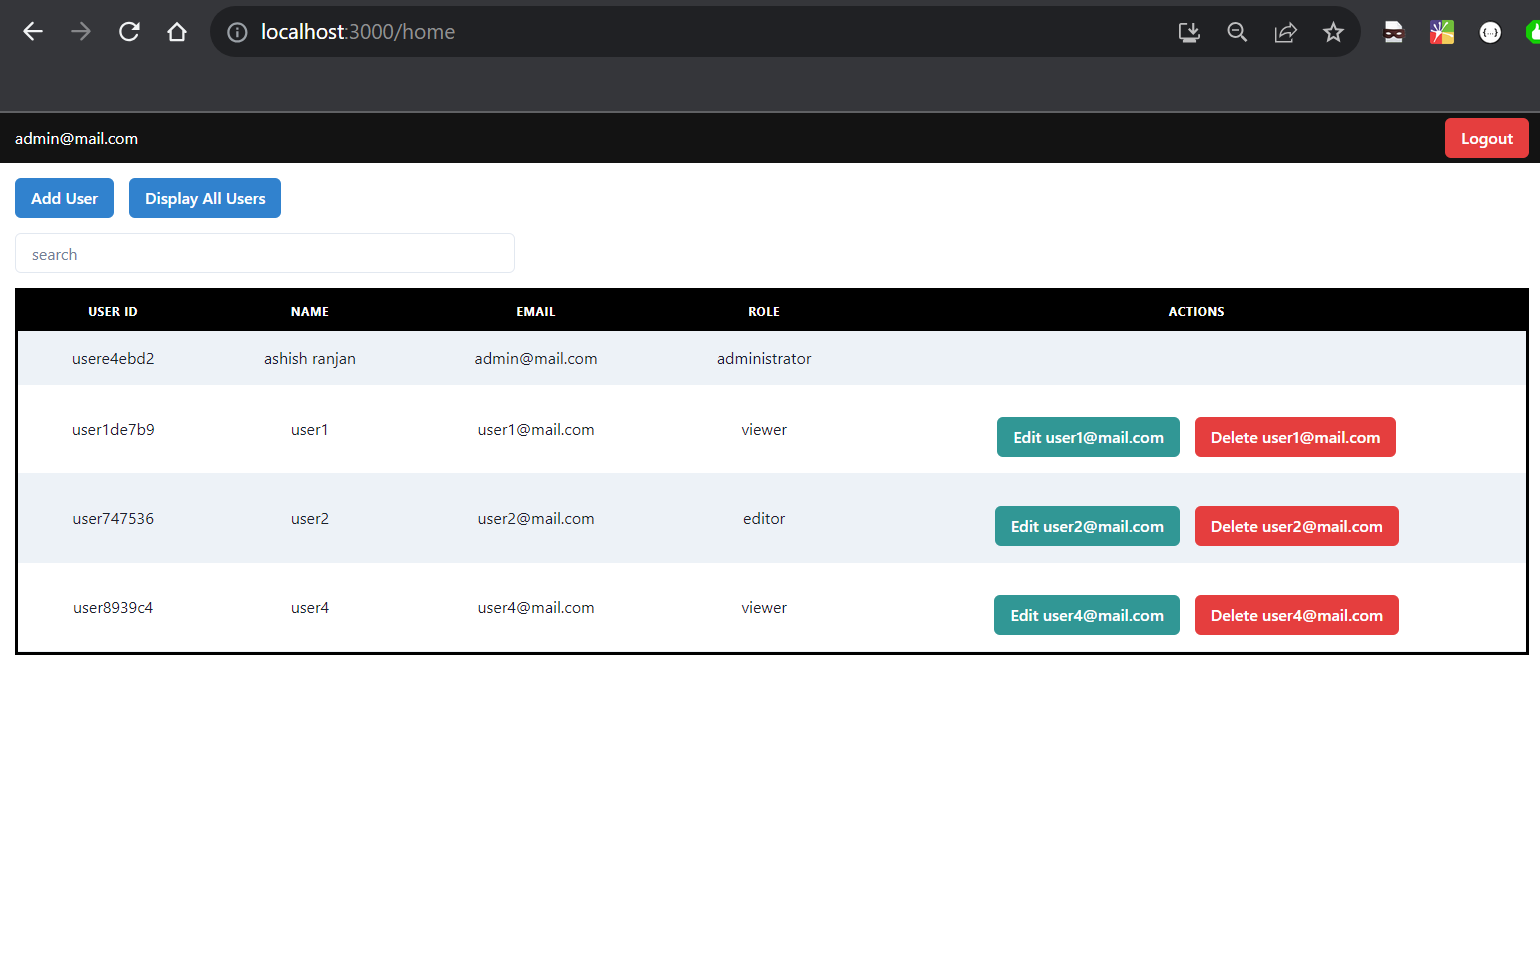
Task: Open the zoom magnifier icon
Action: (x=1237, y=31)
